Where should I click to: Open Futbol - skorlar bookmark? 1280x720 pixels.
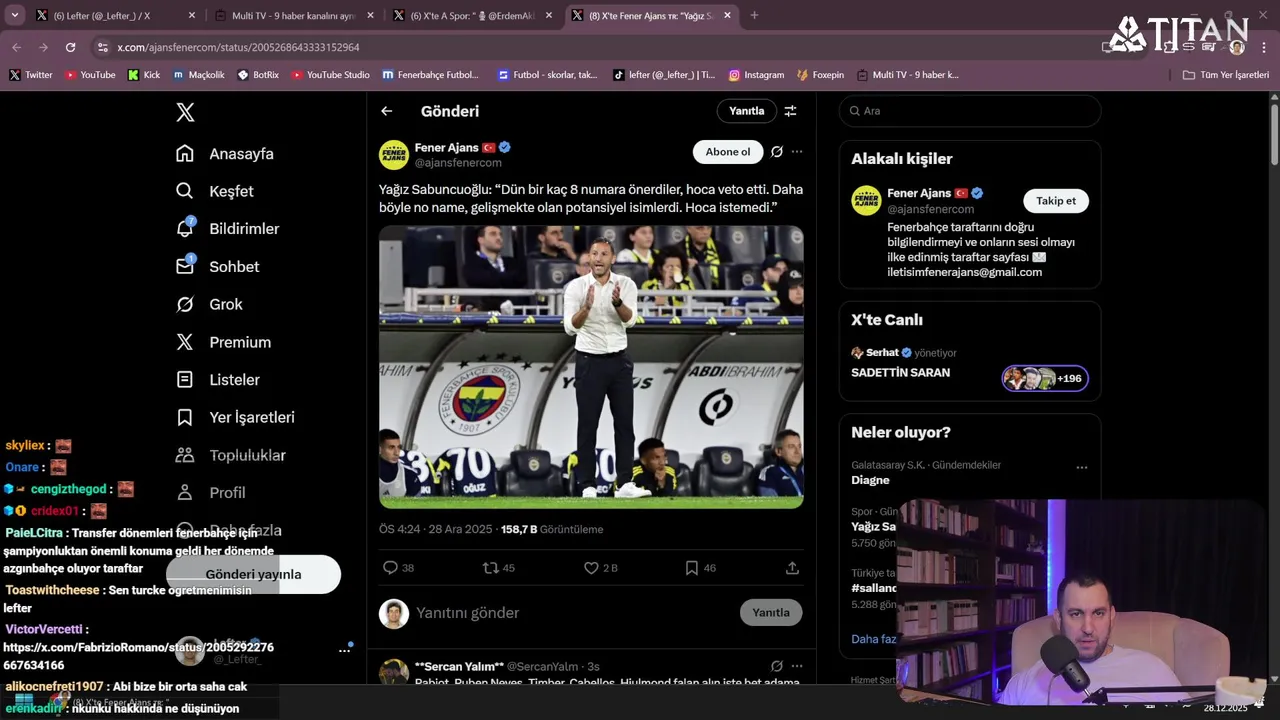[x=547, y=75]
